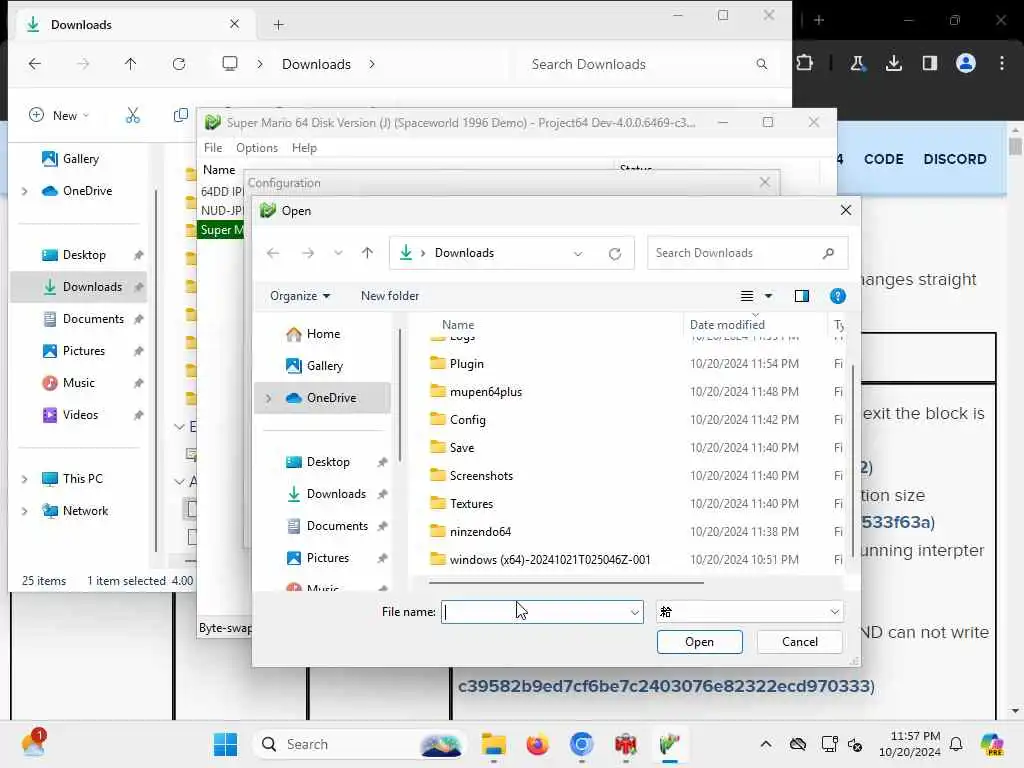Open the notification bell in system tray

click(956, 744)
